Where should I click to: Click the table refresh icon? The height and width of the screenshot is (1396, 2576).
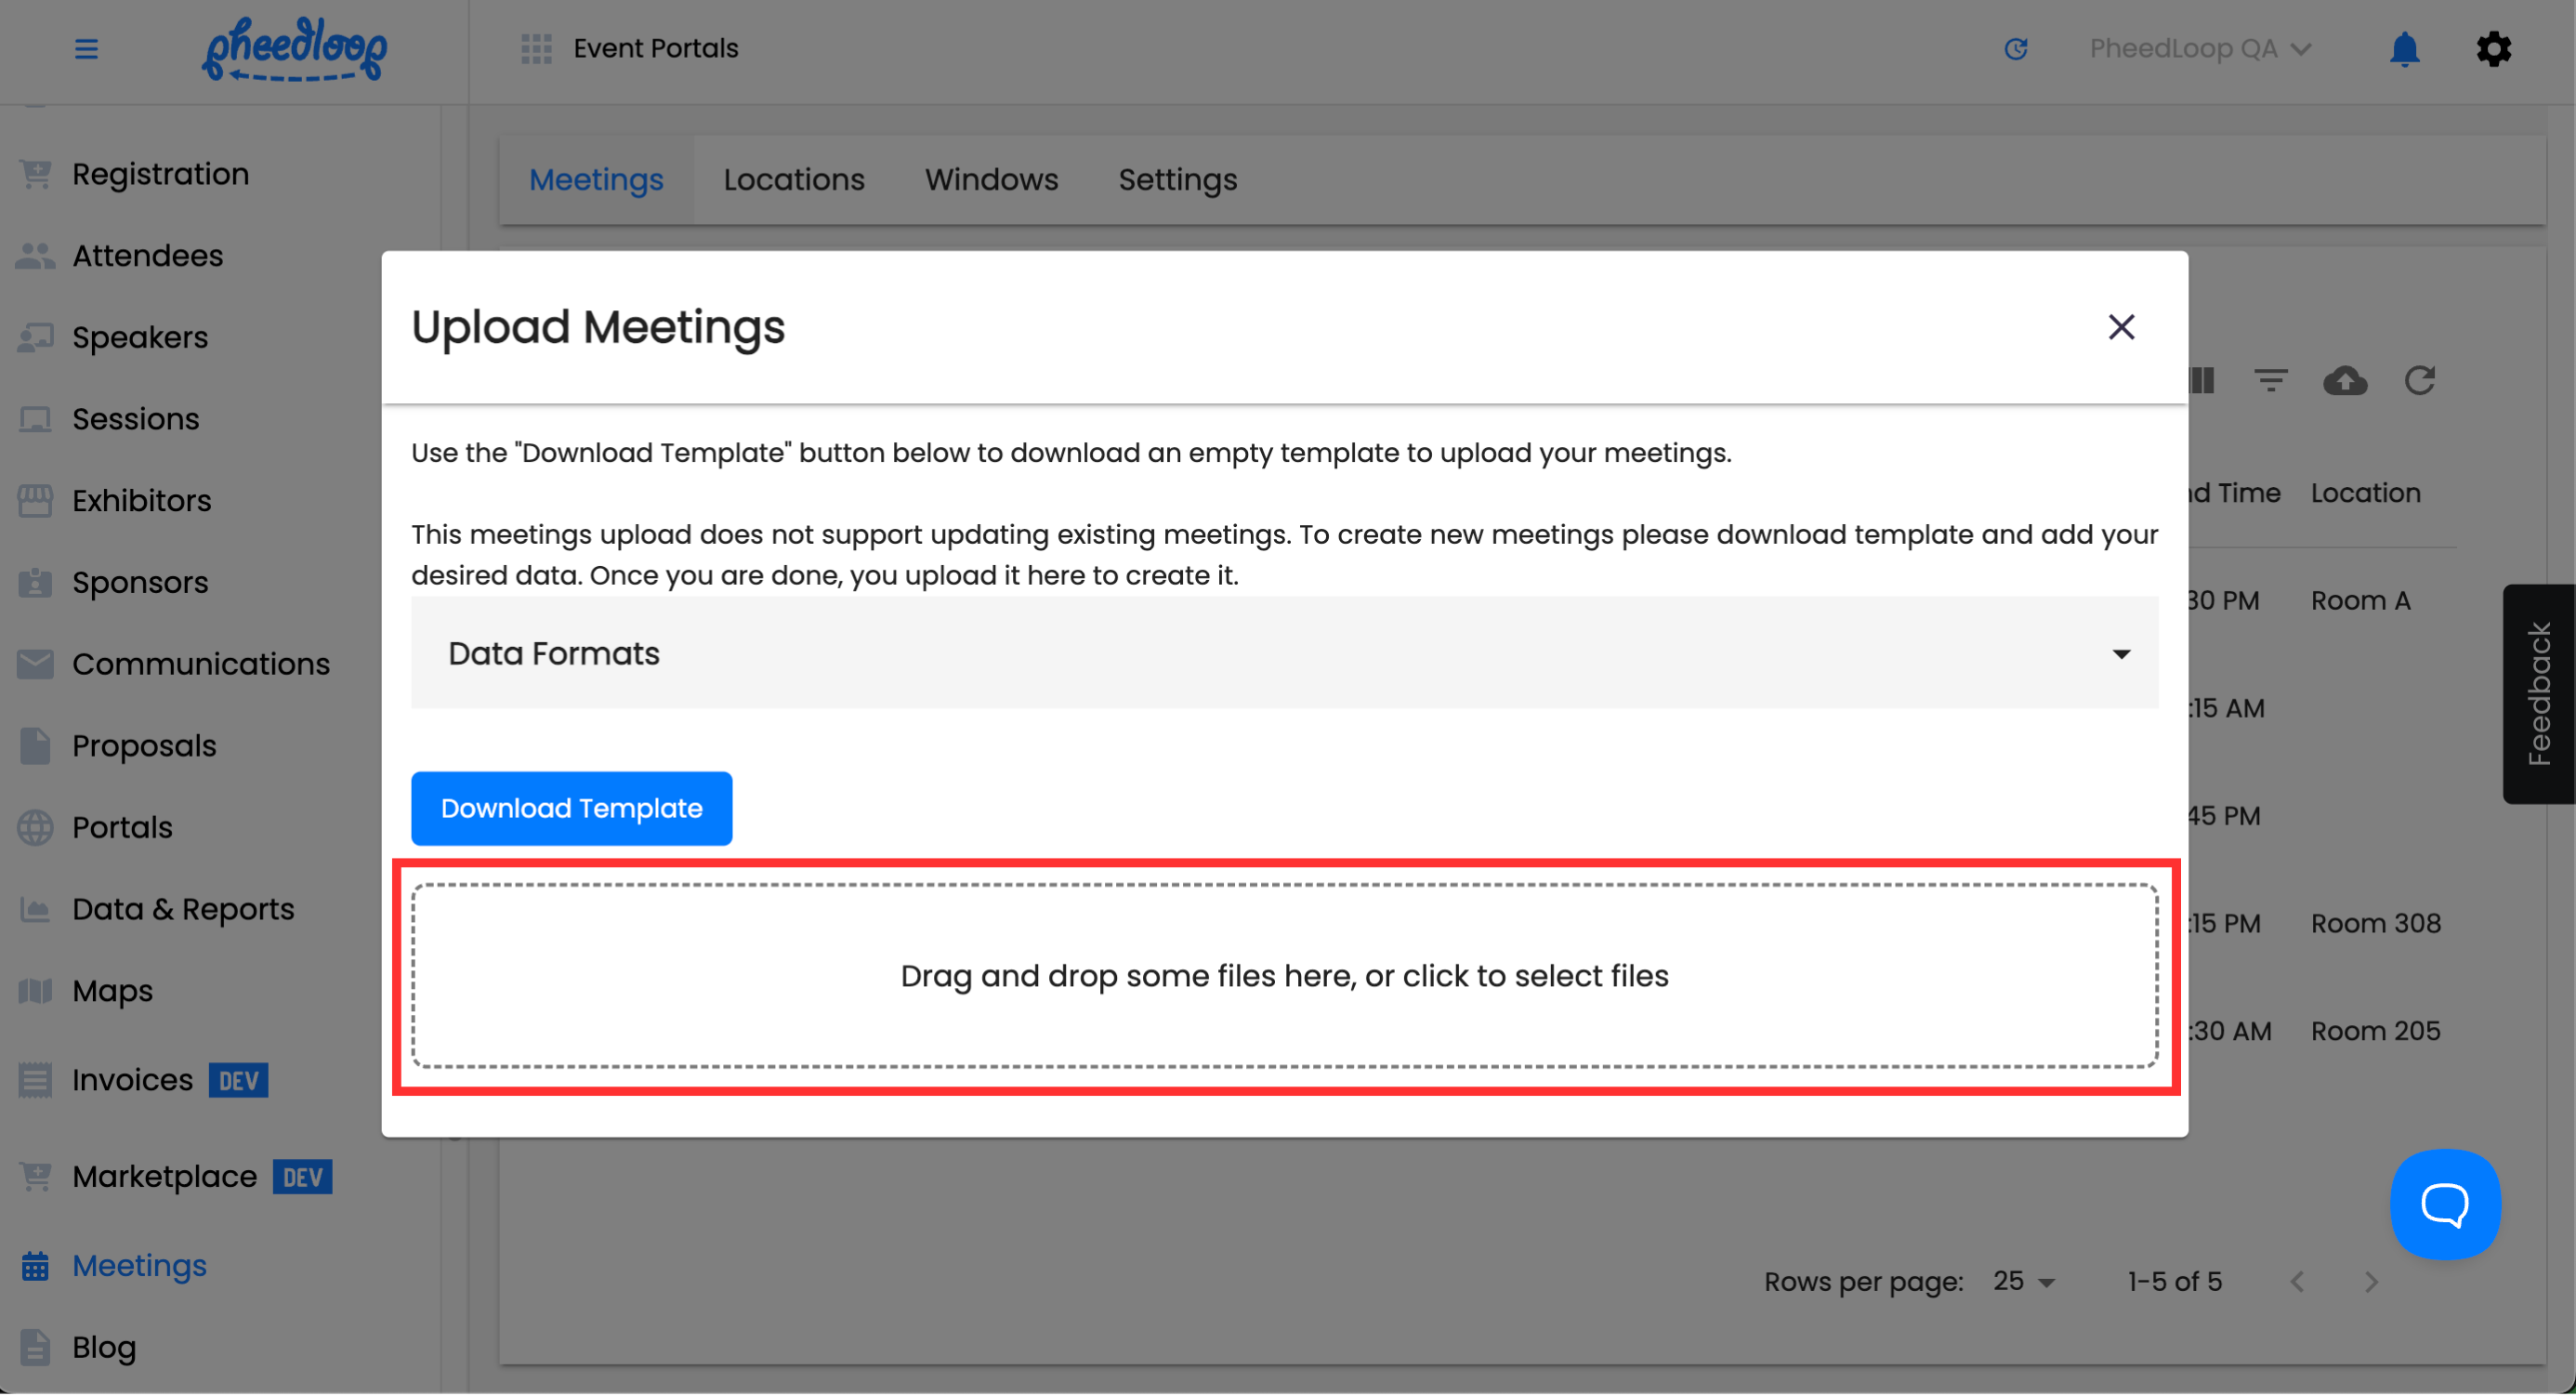pos(2419,381)
